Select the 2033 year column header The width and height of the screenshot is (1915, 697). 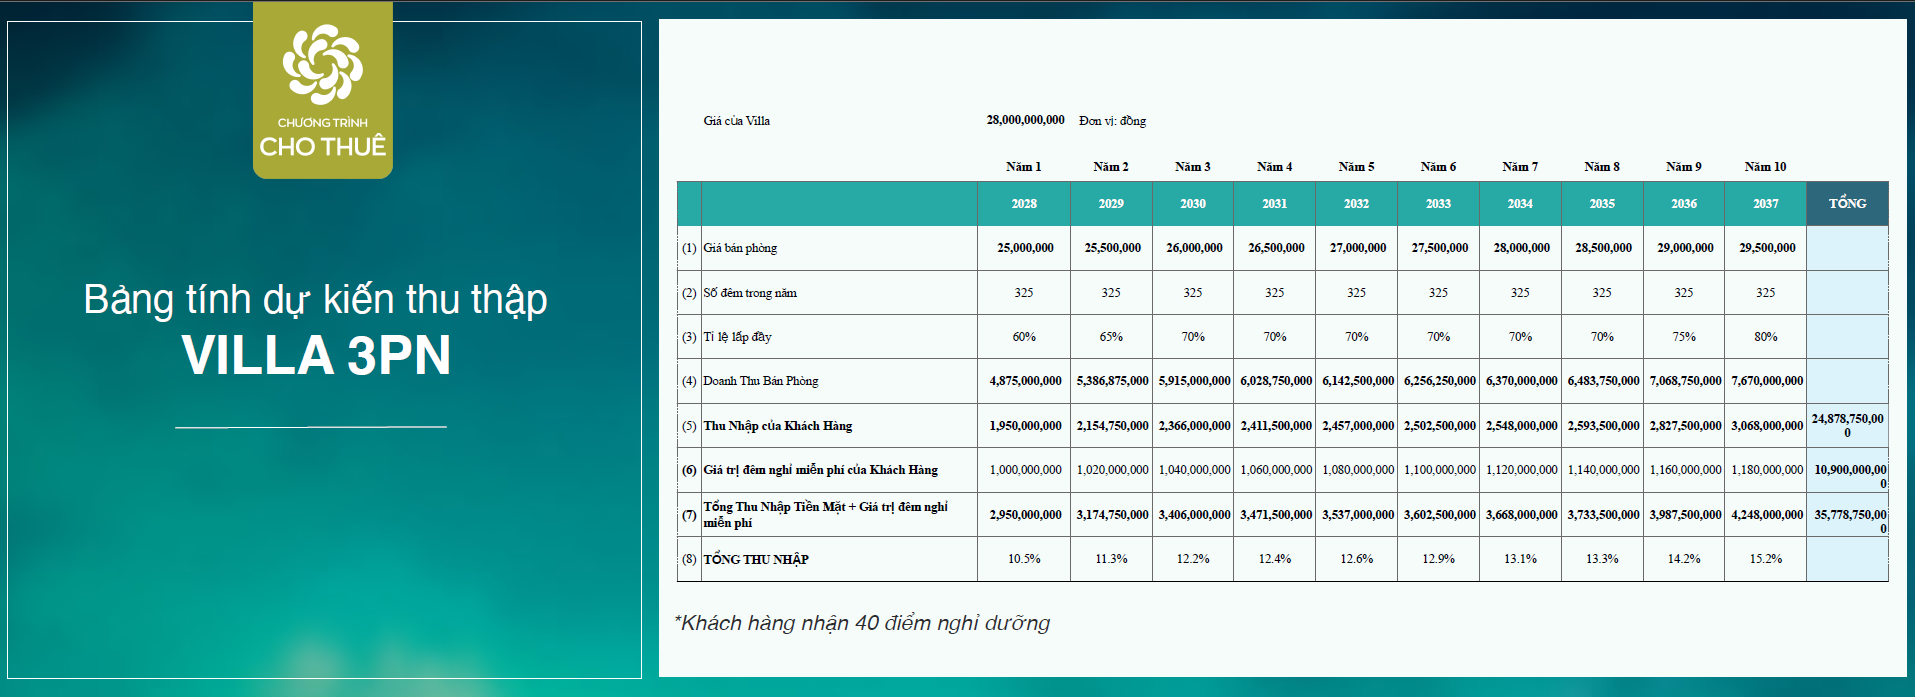point(1438,204)
